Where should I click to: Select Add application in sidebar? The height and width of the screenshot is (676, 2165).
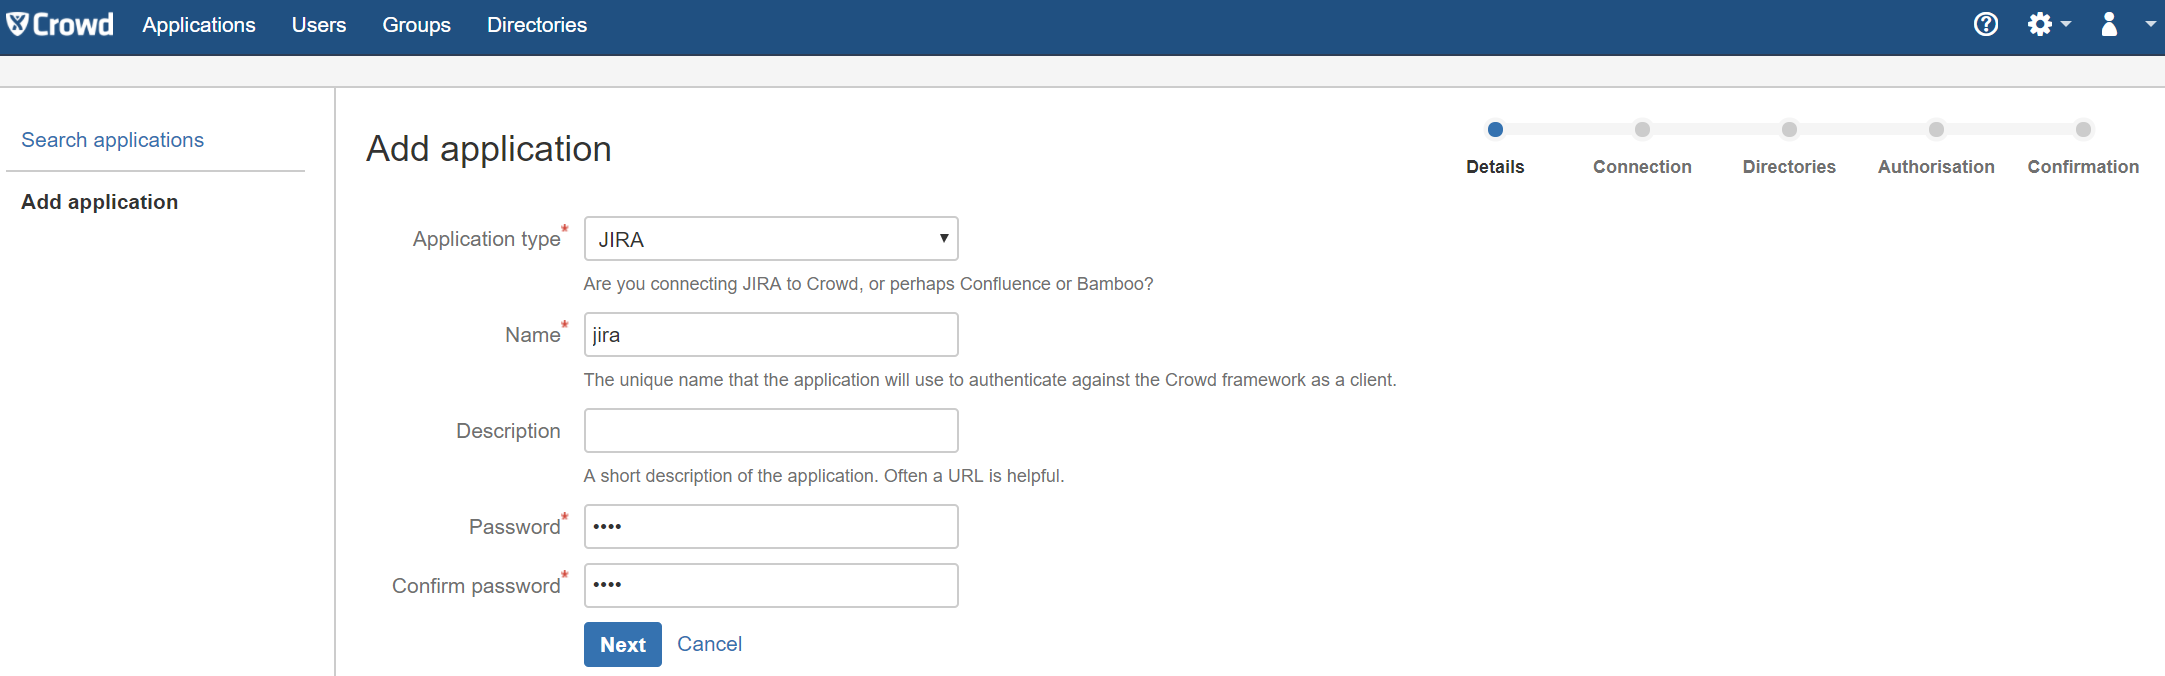[x=100, y=202]
